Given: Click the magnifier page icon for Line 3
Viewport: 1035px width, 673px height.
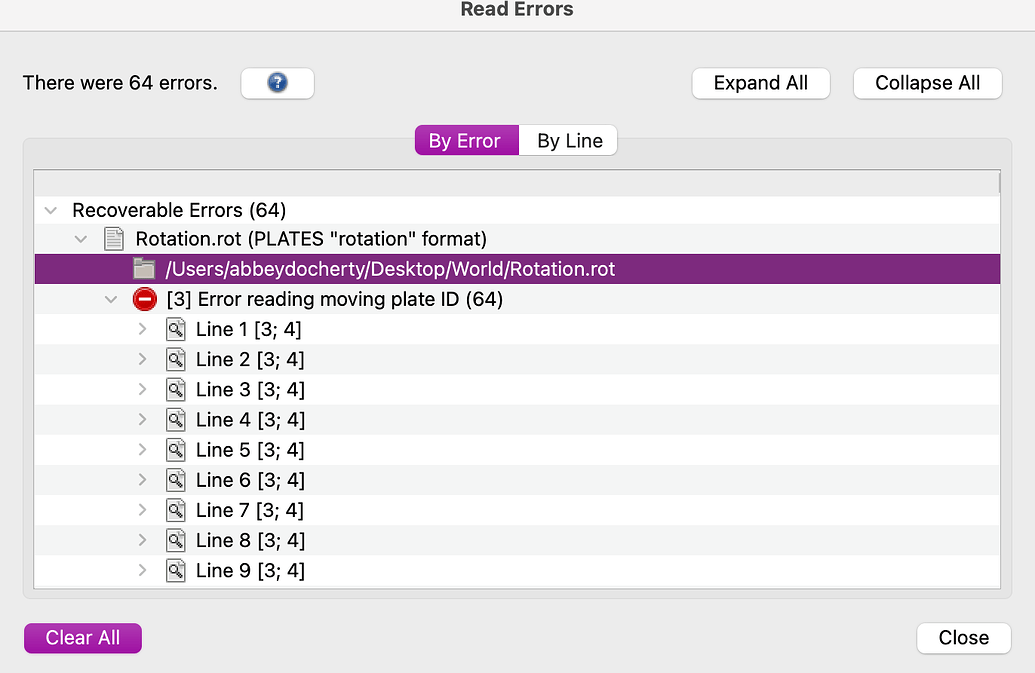Looking at the screenshot, I should [x=176, y=389].
